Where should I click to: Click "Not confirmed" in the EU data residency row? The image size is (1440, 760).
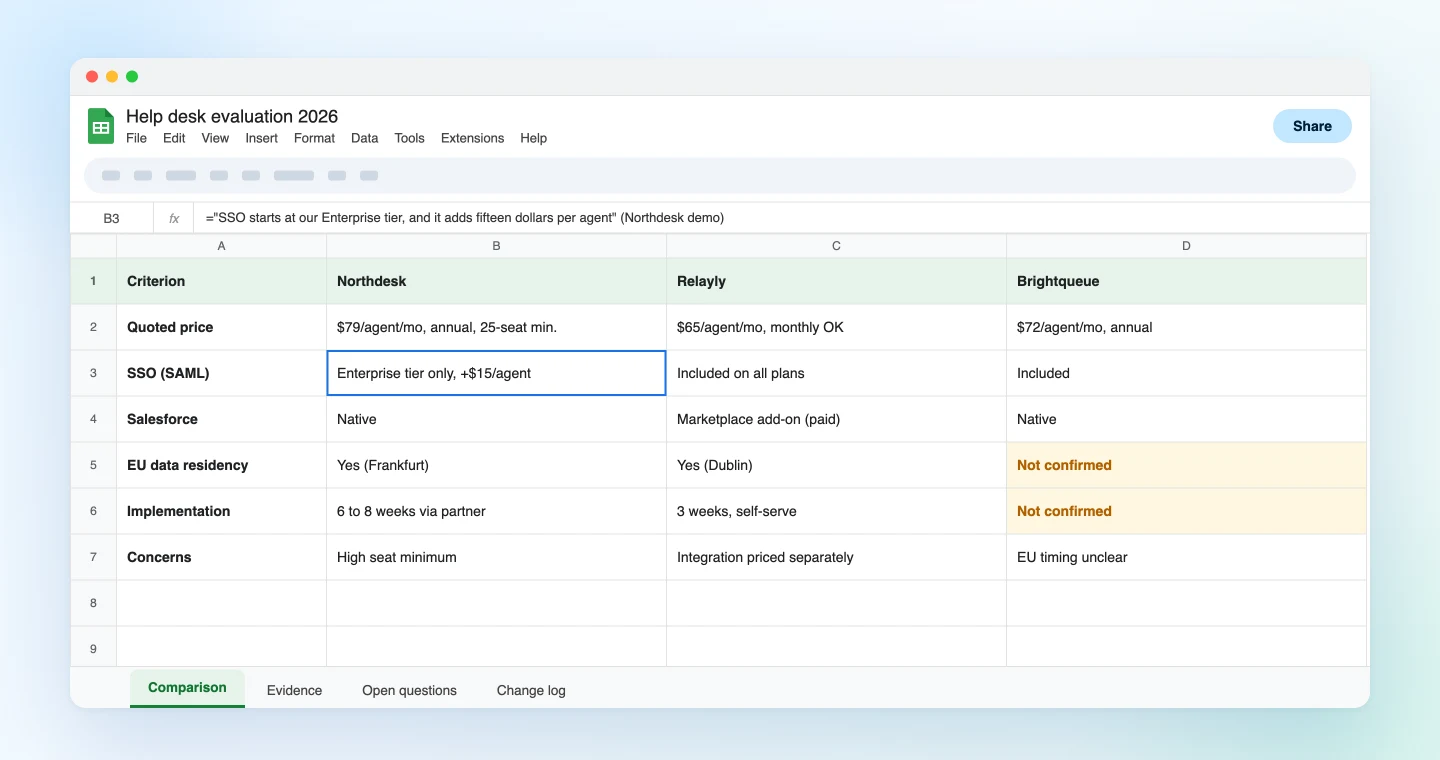click(1186, 465)
